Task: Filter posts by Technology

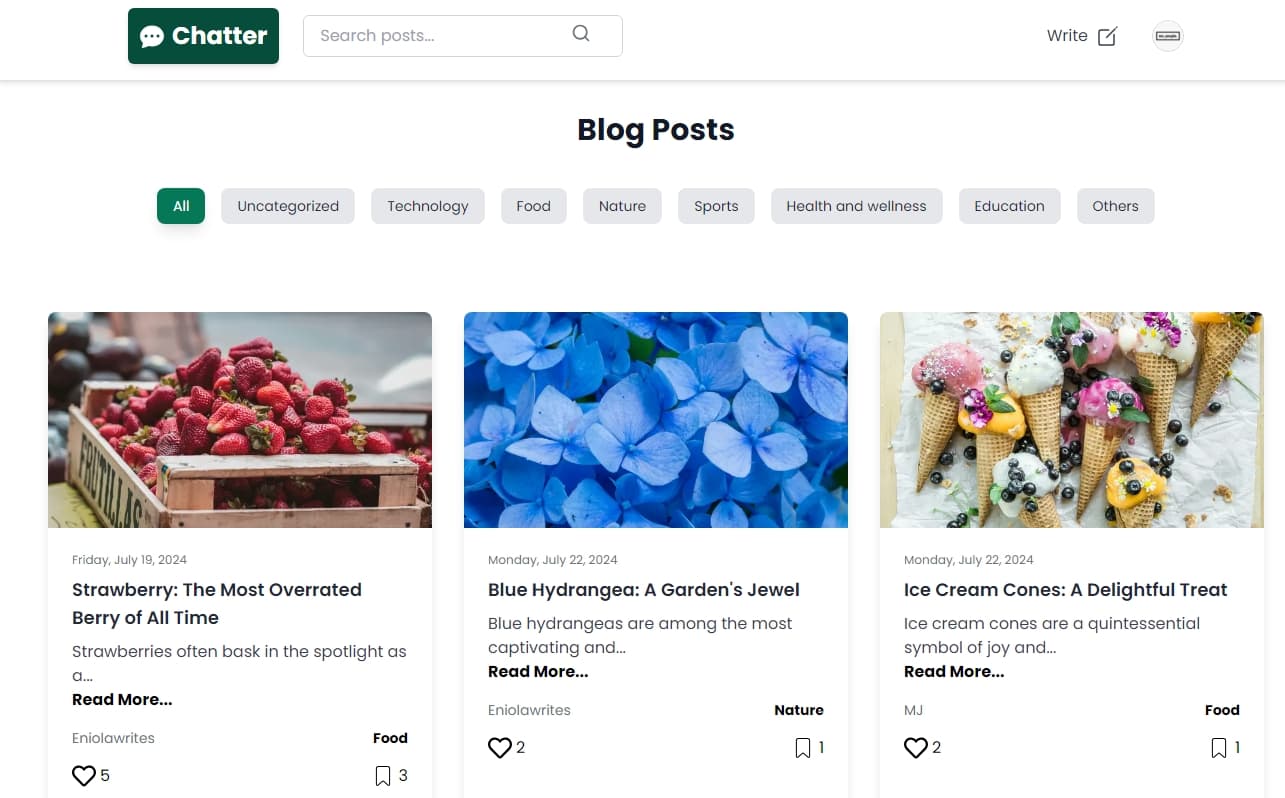Action: (428, 206)
